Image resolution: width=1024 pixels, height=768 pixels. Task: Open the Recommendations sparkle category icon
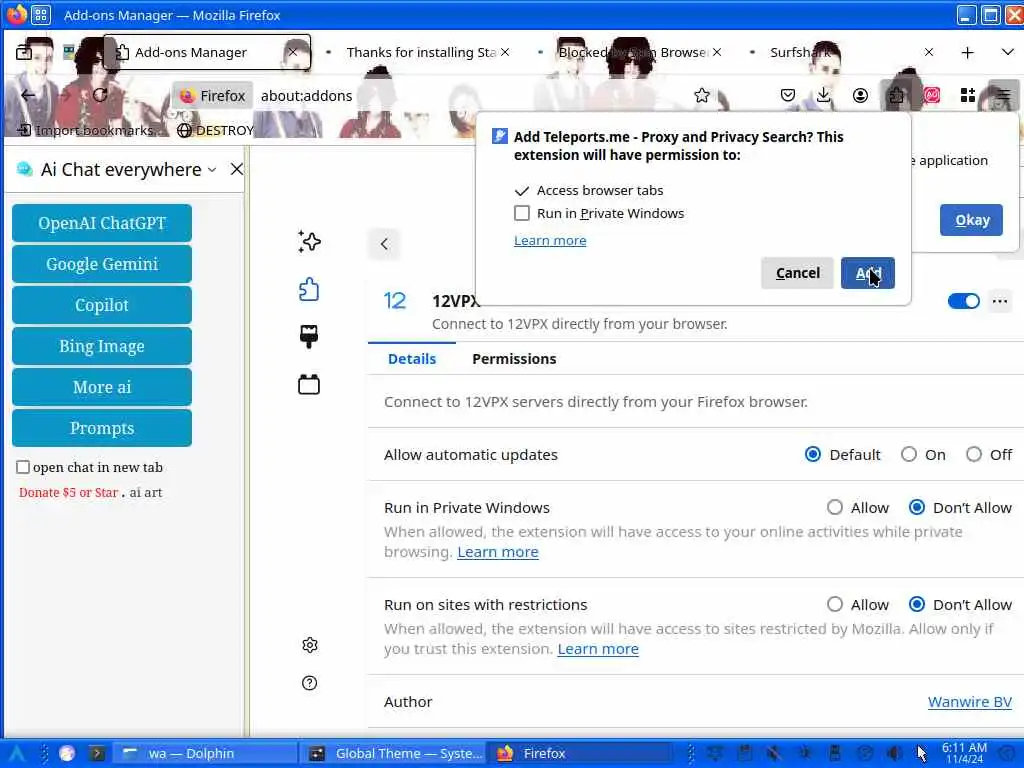click(309, 242)
